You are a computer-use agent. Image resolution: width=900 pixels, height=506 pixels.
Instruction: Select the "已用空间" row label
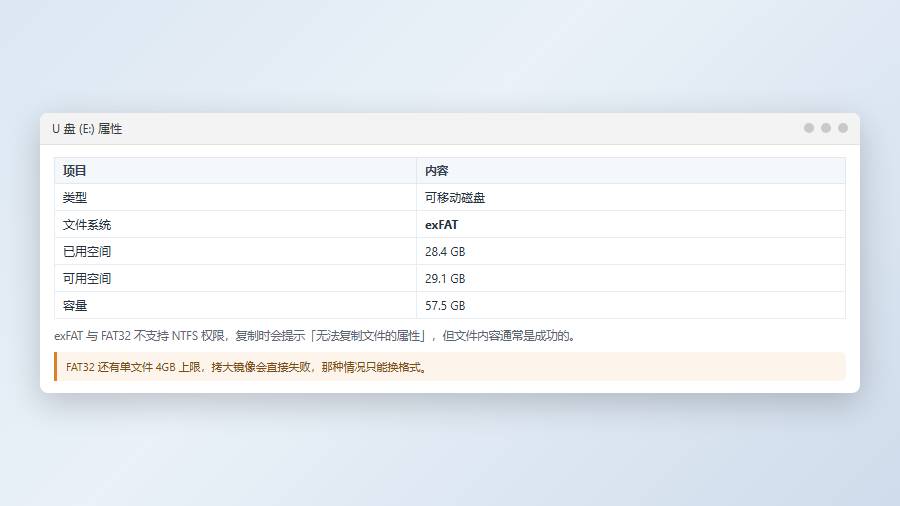87,251
